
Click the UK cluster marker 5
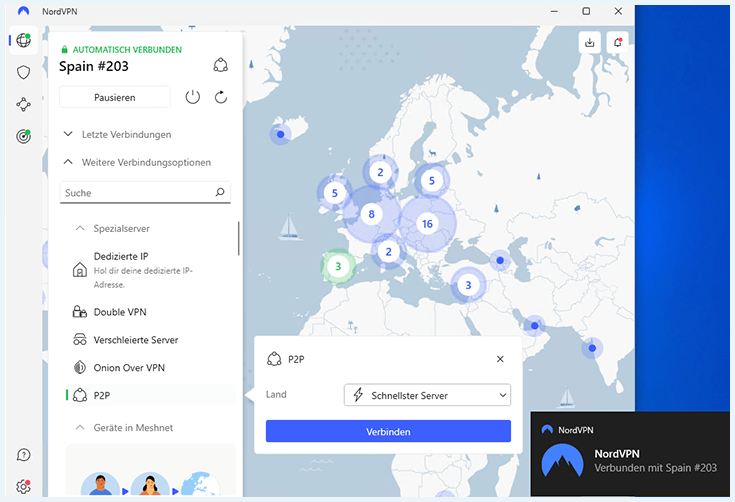pyautogui.click(x=335, y=193)
